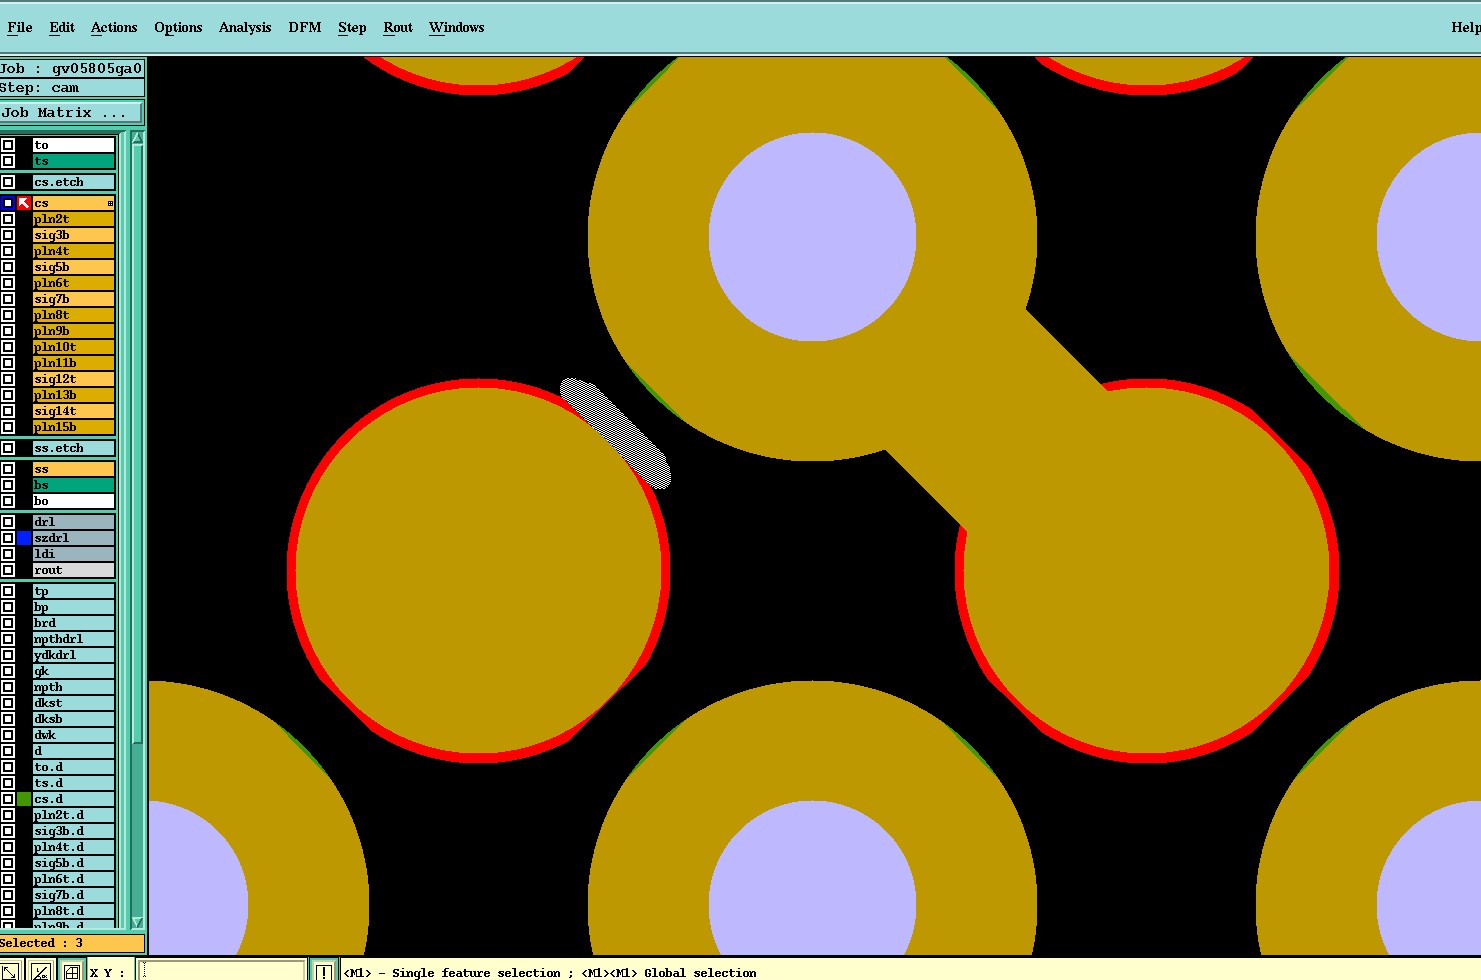Select the npthdrl layer name
Viewport: 1481px width, 980px height.
74,639
